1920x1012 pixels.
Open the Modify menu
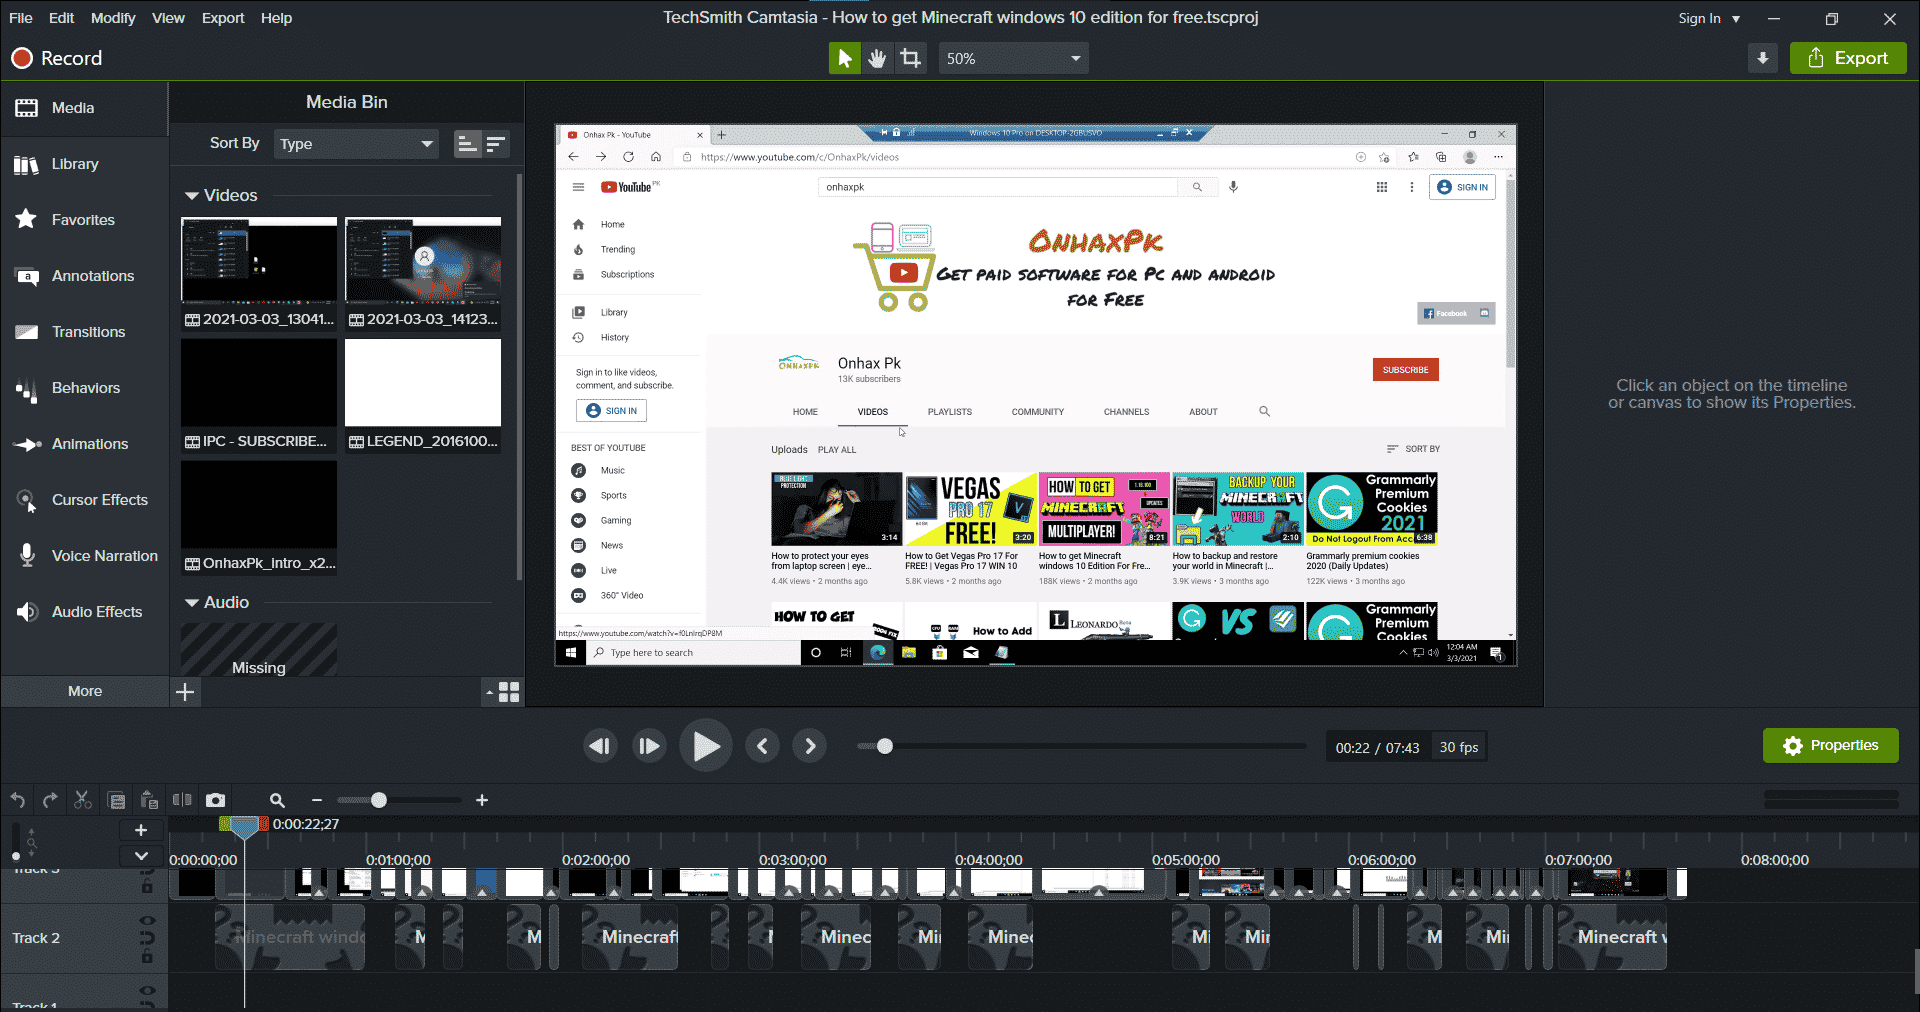(x=113, y=18)
